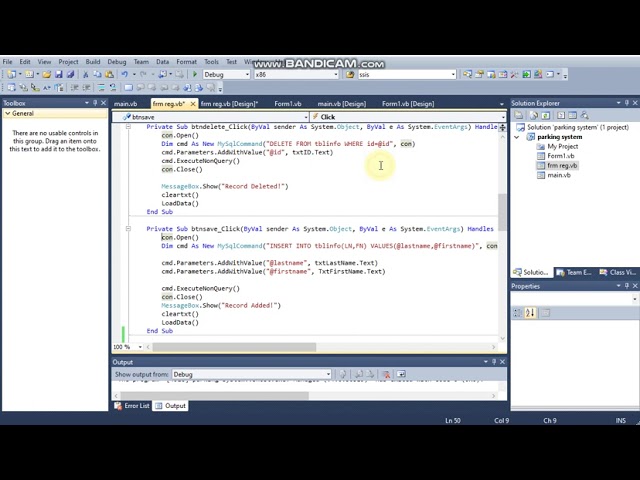
Task: Click the Add New Item toolbar icon
Action: click(x=29, y=75)
